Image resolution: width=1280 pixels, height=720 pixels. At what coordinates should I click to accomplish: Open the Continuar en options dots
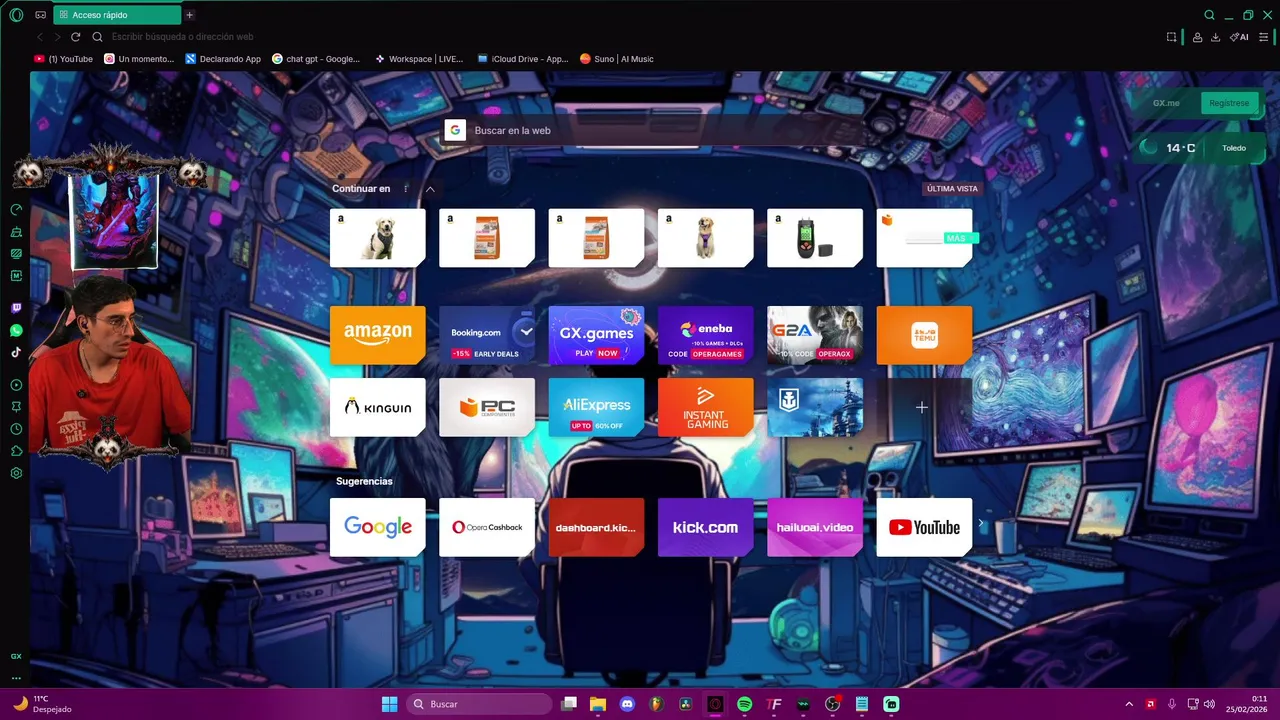pos(406,189)
